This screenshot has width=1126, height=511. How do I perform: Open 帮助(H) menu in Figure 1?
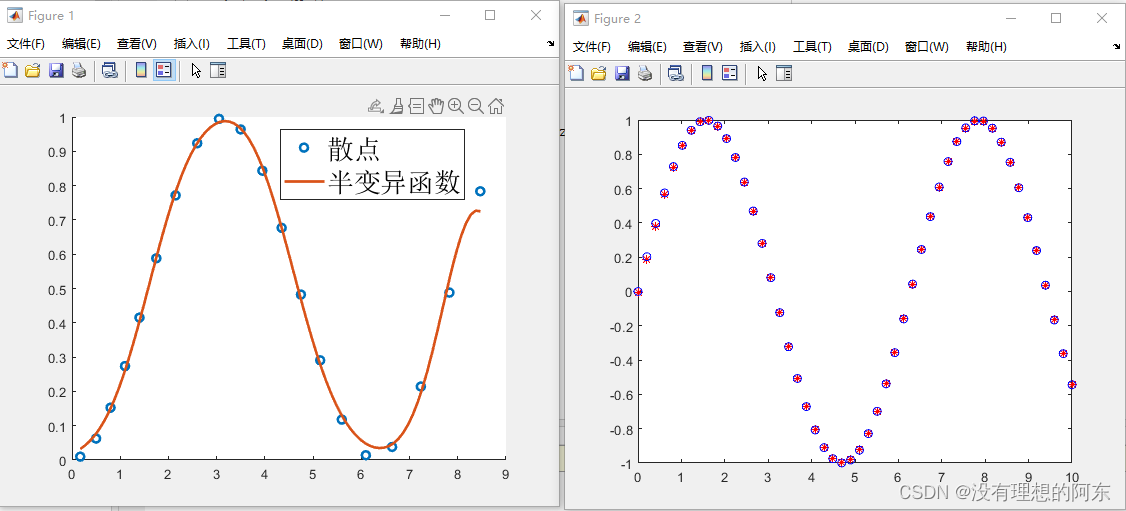coord(420,44)
